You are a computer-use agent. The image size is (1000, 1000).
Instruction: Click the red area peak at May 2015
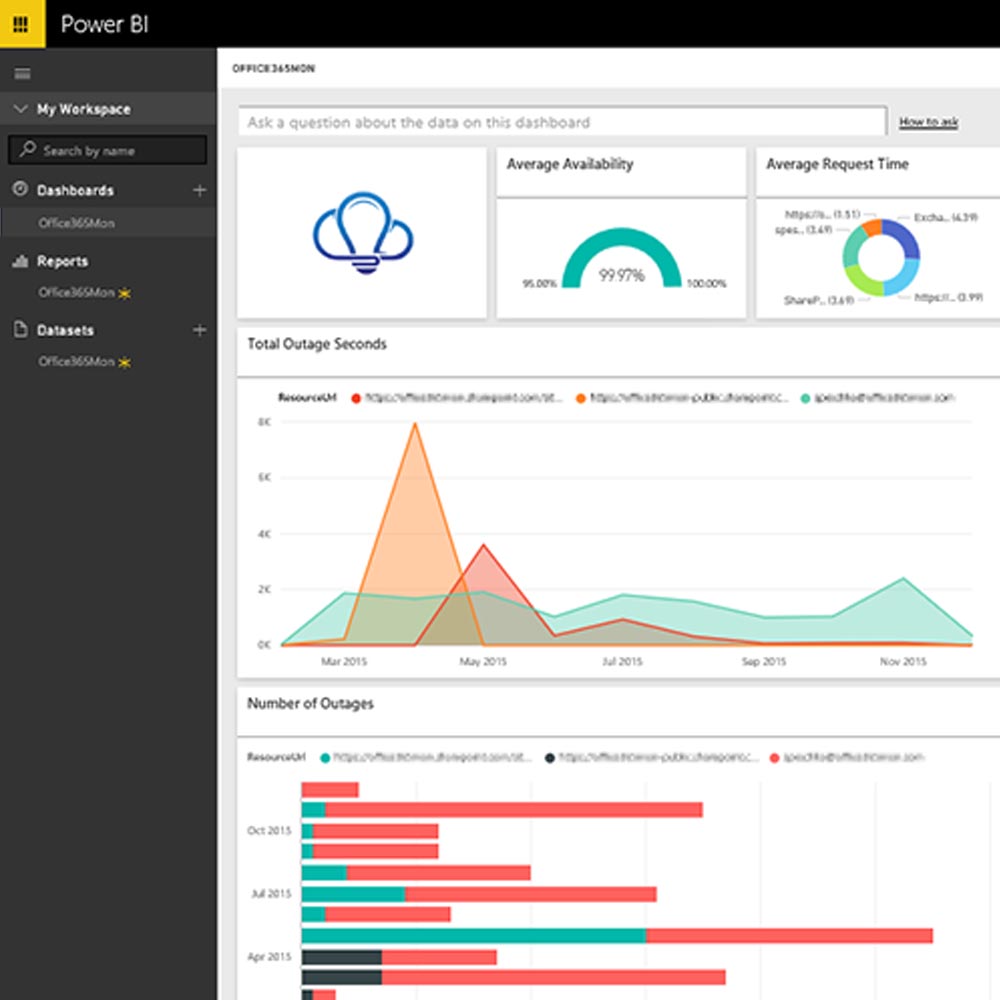pos(483,547)
